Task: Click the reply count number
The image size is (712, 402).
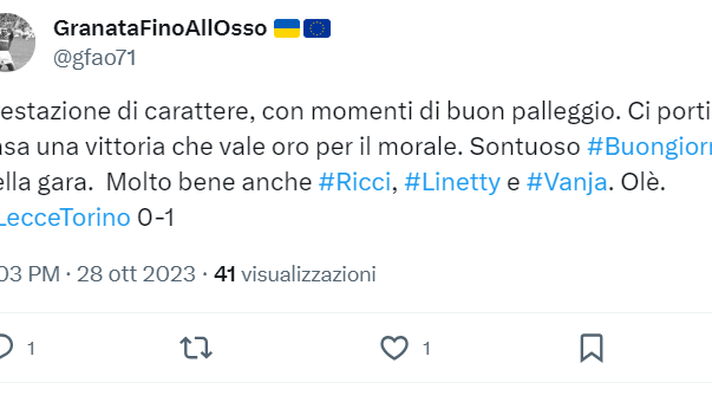Action: click(x=31, y=348)
